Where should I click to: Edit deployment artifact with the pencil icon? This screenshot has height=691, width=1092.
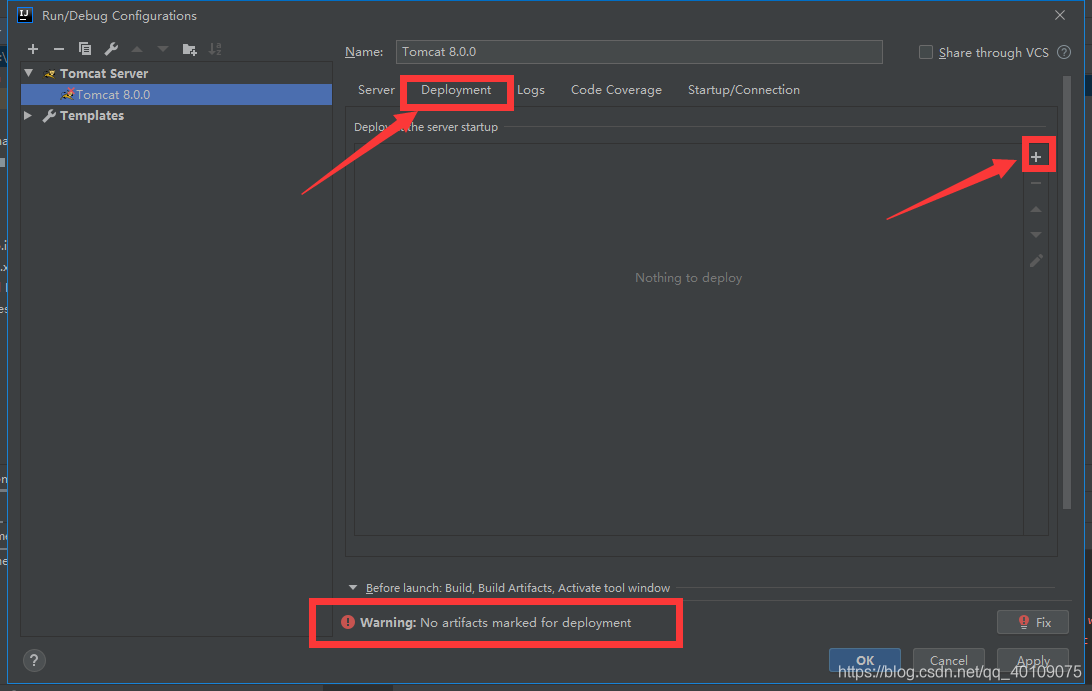pyautogui.click(x=1036, y=261)
